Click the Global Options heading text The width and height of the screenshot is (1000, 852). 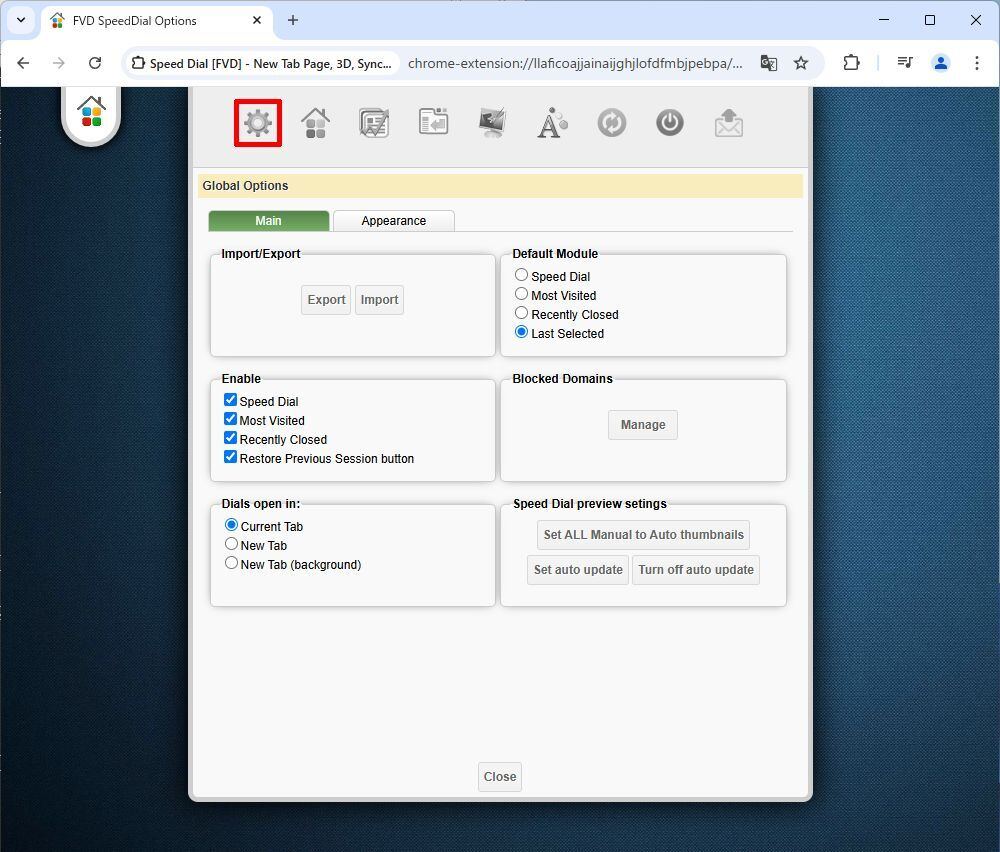click(246, 186)
